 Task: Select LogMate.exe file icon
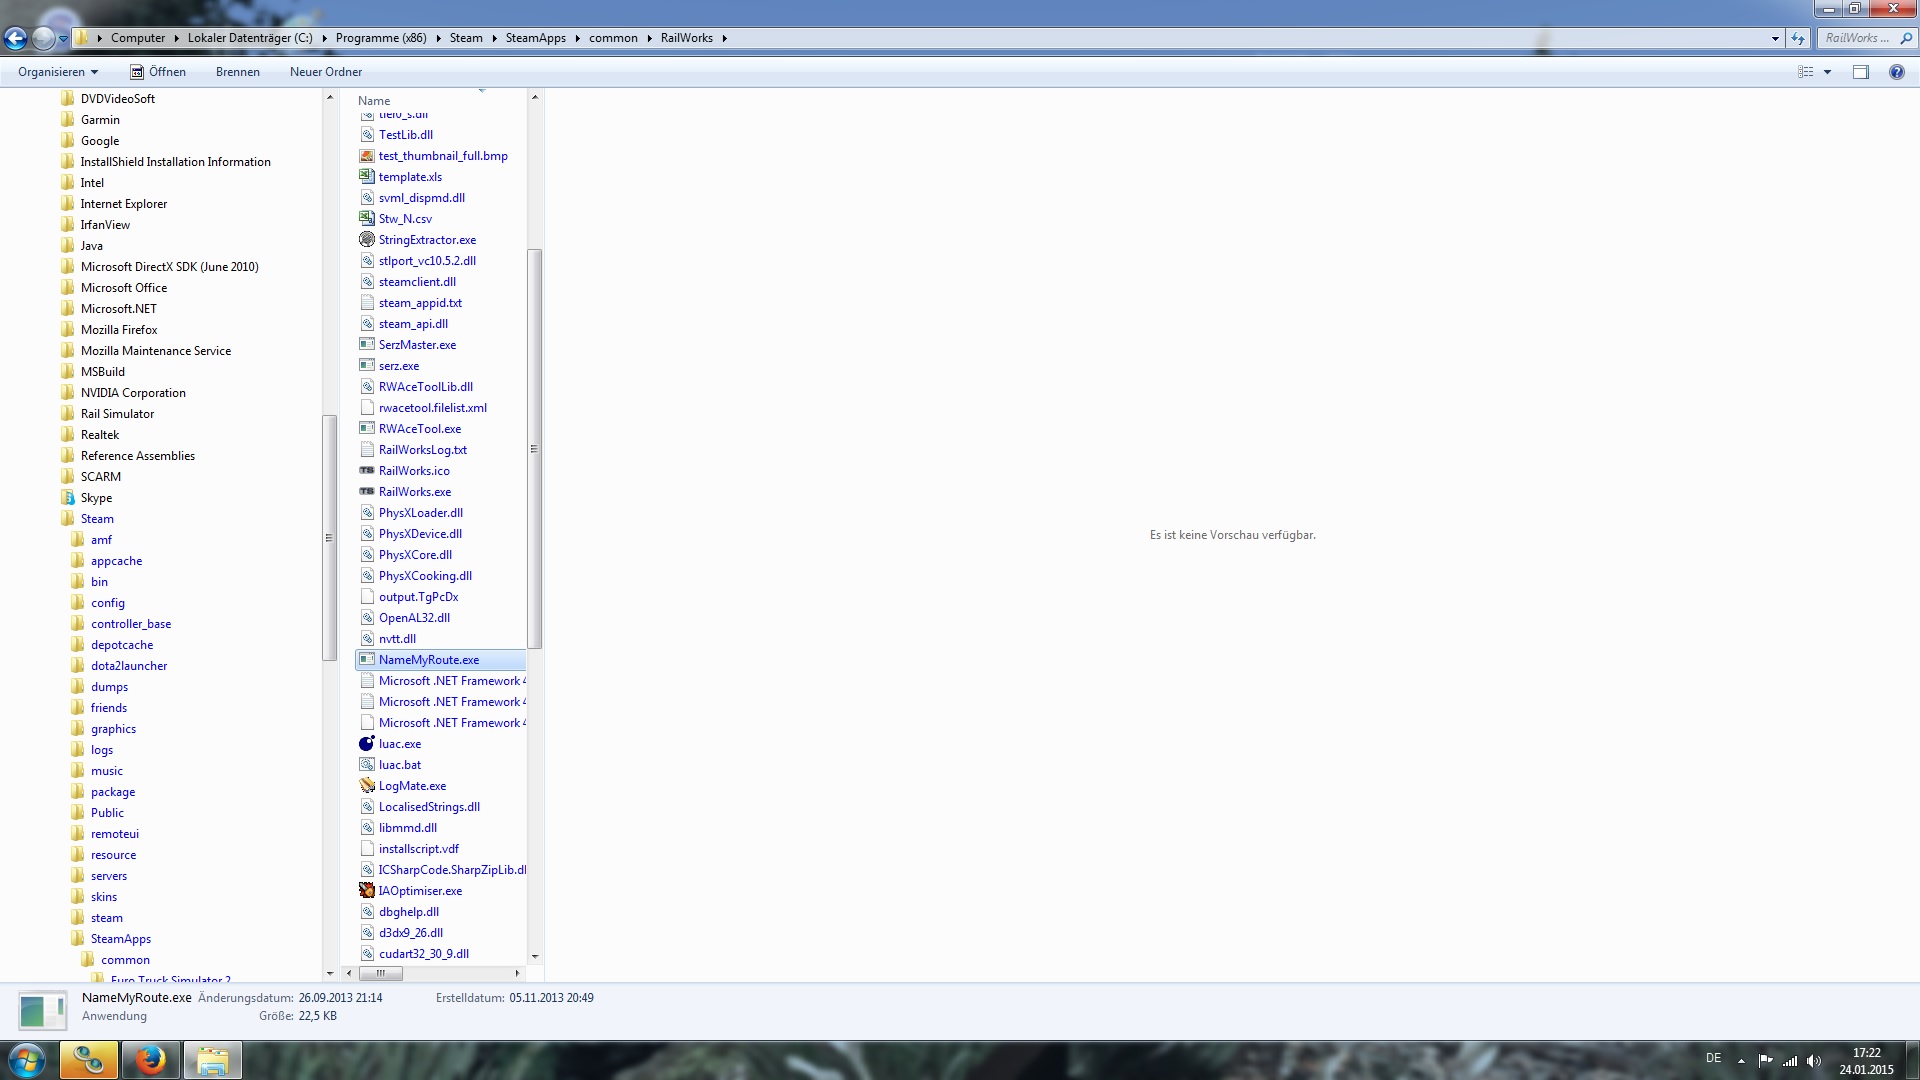[x=367, y=786]
